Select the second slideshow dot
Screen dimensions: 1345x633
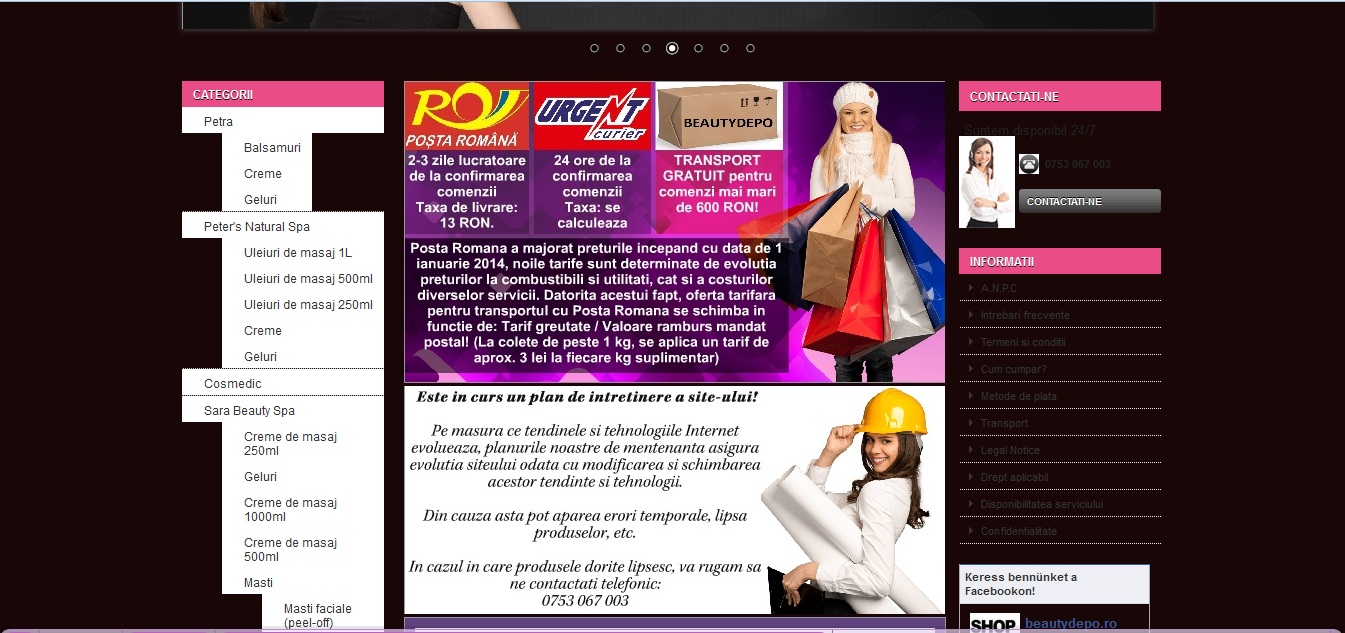pyautogui.click(x=620, y=48)
